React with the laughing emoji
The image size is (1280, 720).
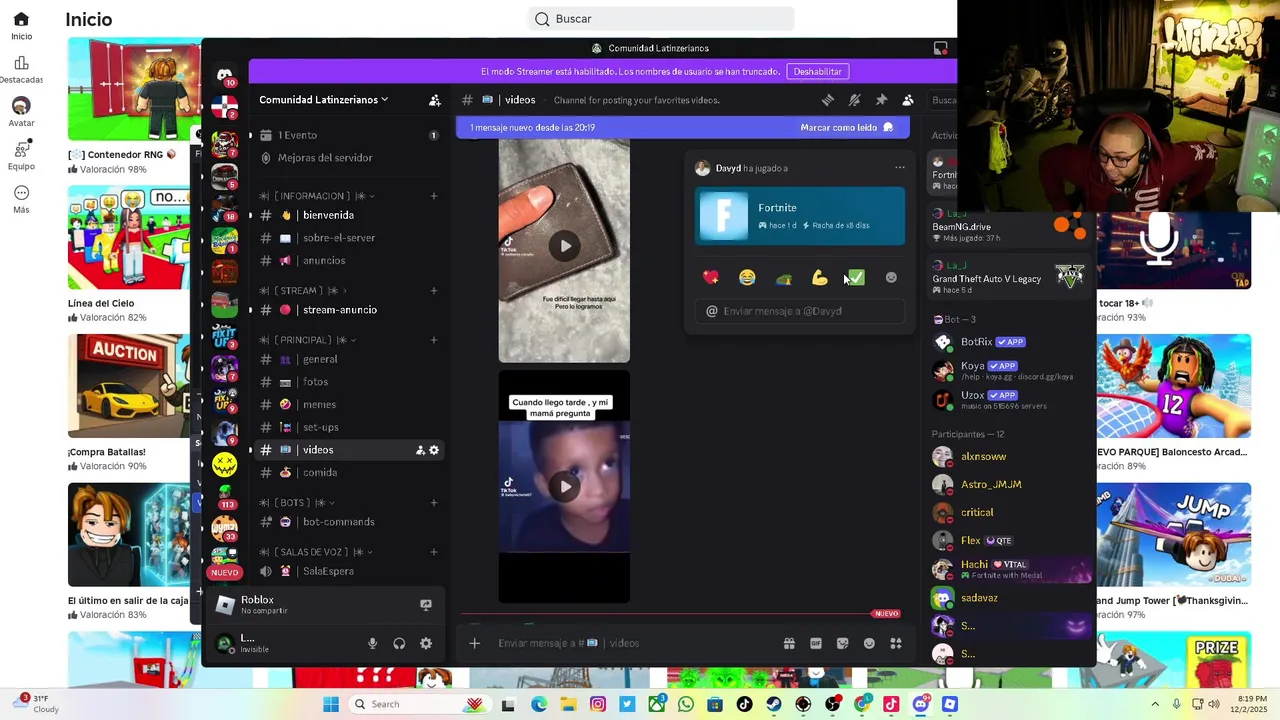pyautogui.click(x=747, y=277)
